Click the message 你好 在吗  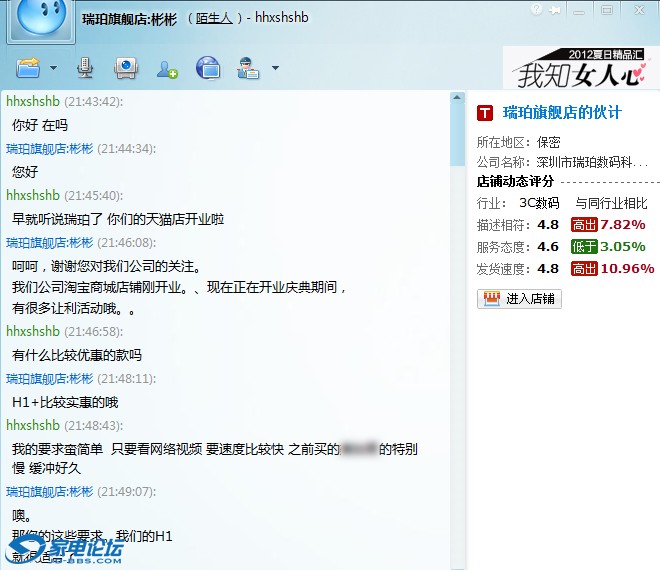tap(40, 125)
